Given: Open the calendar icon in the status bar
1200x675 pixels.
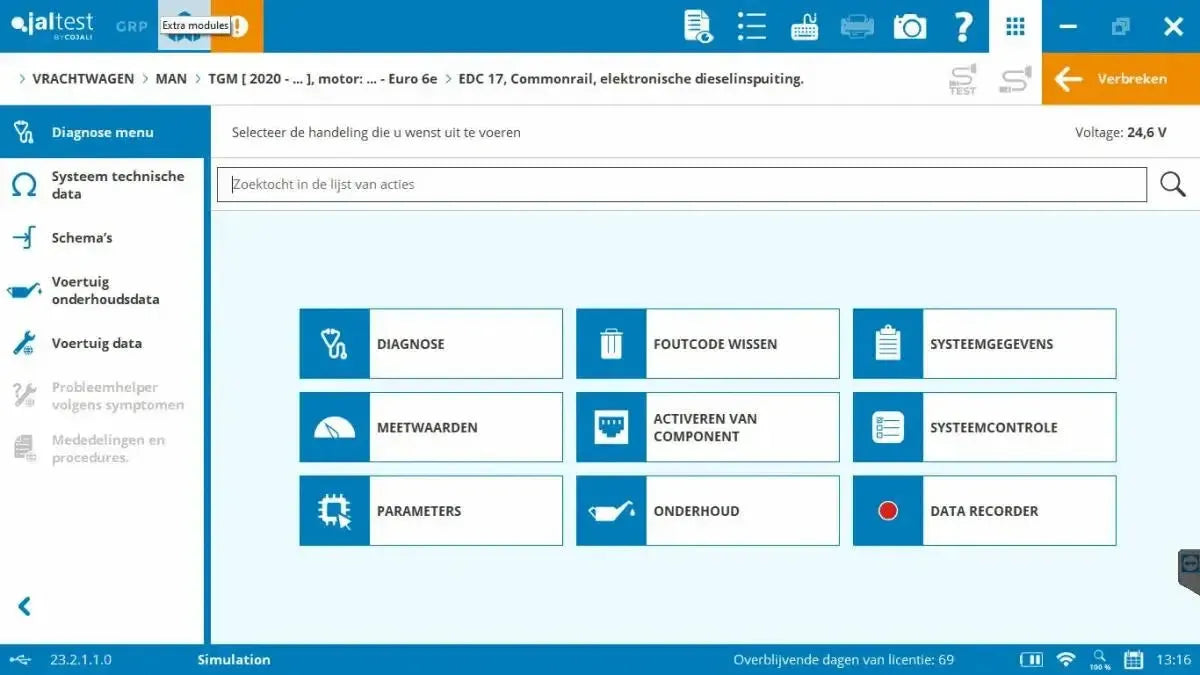Looking at the screenshot, I should point(1133,659).
